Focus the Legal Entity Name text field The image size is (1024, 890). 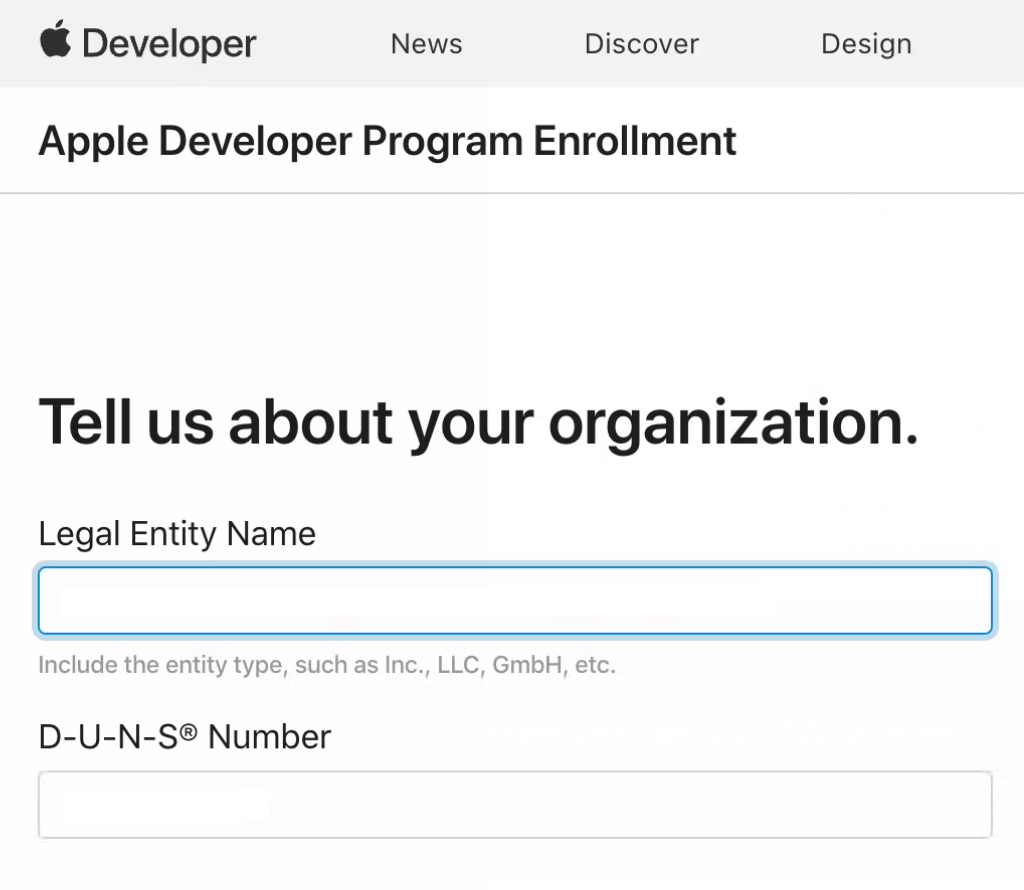(x=515, y=601)
